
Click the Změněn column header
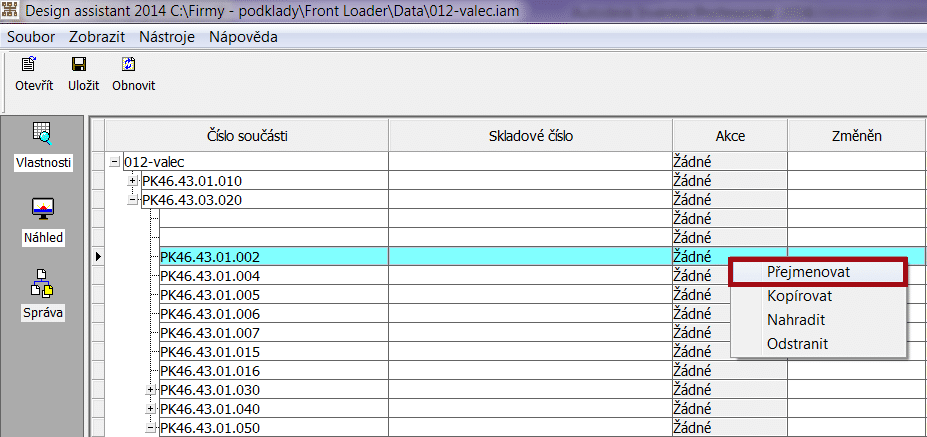[857, 136]
